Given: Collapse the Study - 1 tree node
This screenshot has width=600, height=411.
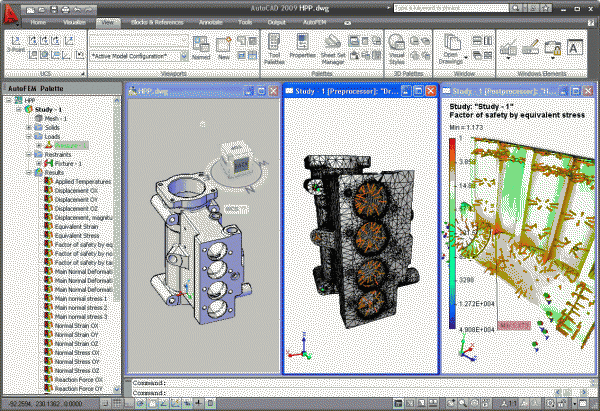Looking at the screenshot, I should (18, 109).
